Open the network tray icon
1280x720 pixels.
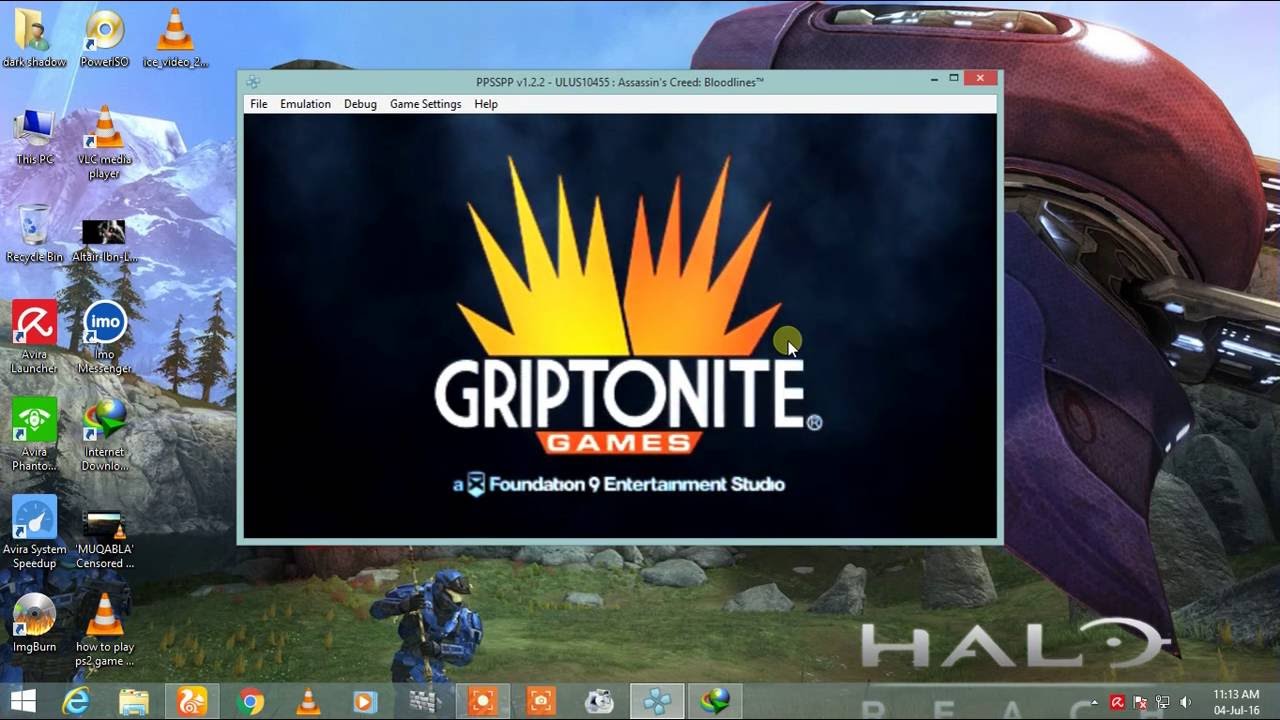[1163, 703]
